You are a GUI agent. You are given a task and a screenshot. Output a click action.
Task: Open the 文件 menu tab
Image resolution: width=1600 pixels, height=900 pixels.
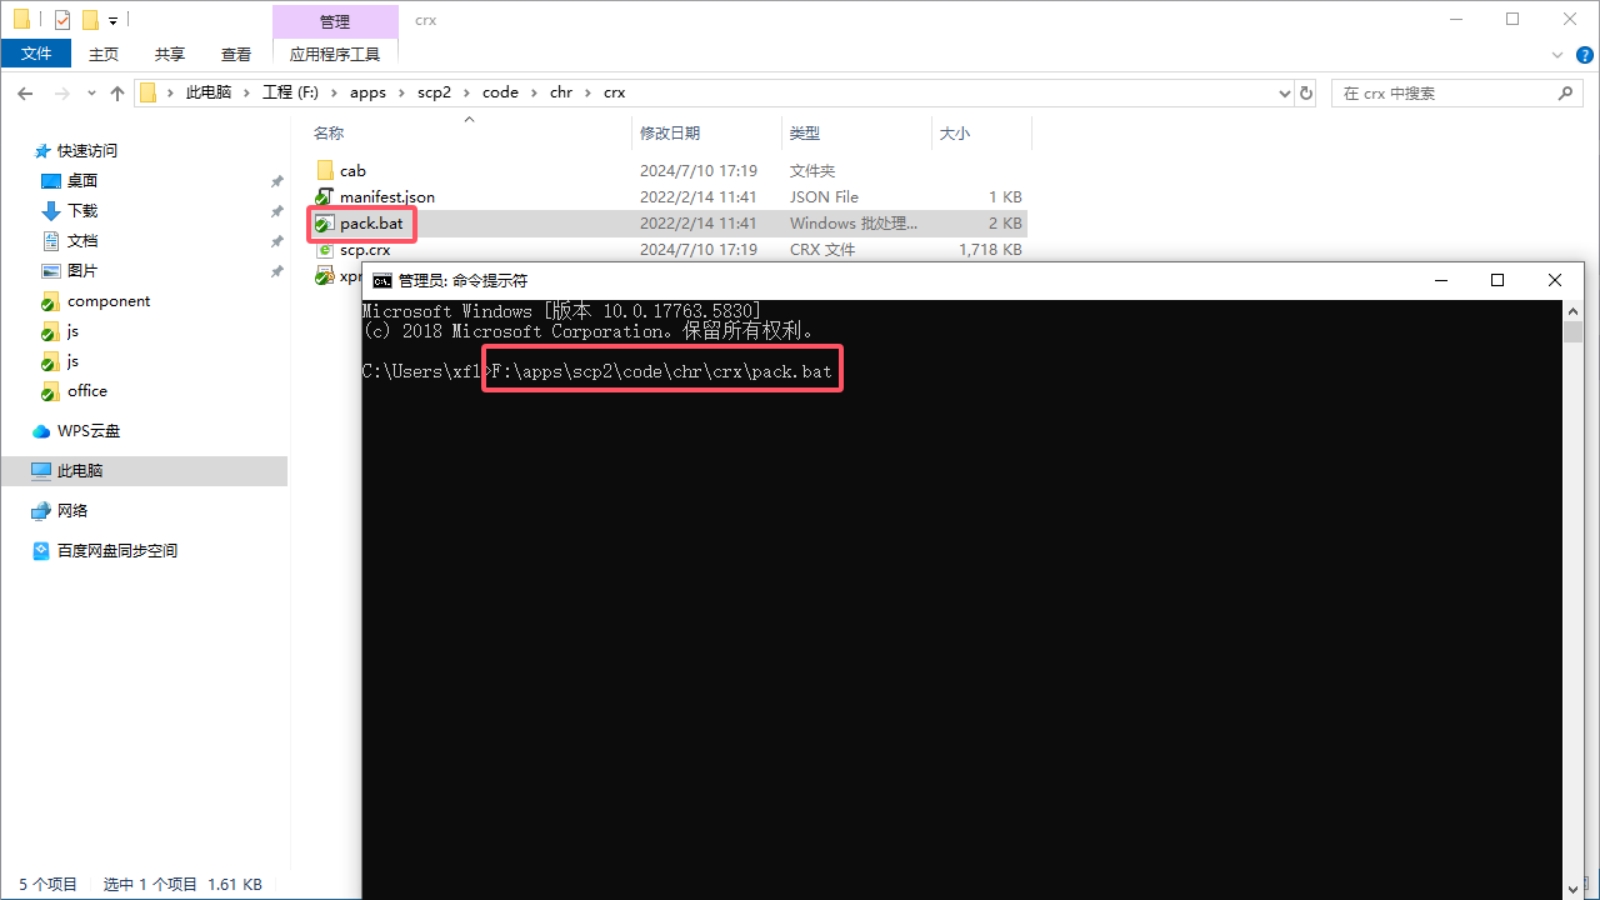pos(36,54)
